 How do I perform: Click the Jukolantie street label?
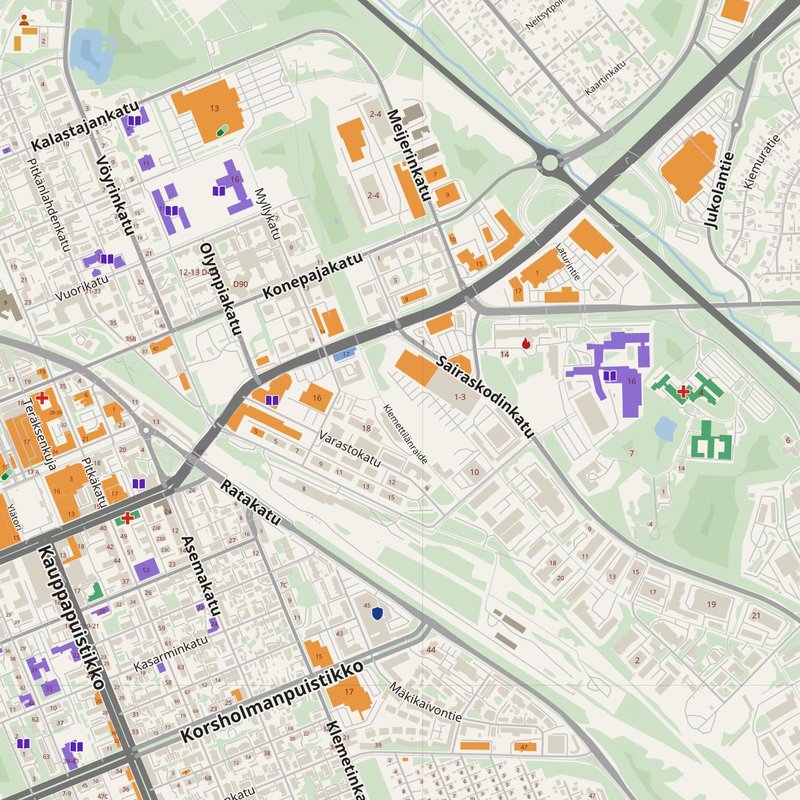coord(719,189)
